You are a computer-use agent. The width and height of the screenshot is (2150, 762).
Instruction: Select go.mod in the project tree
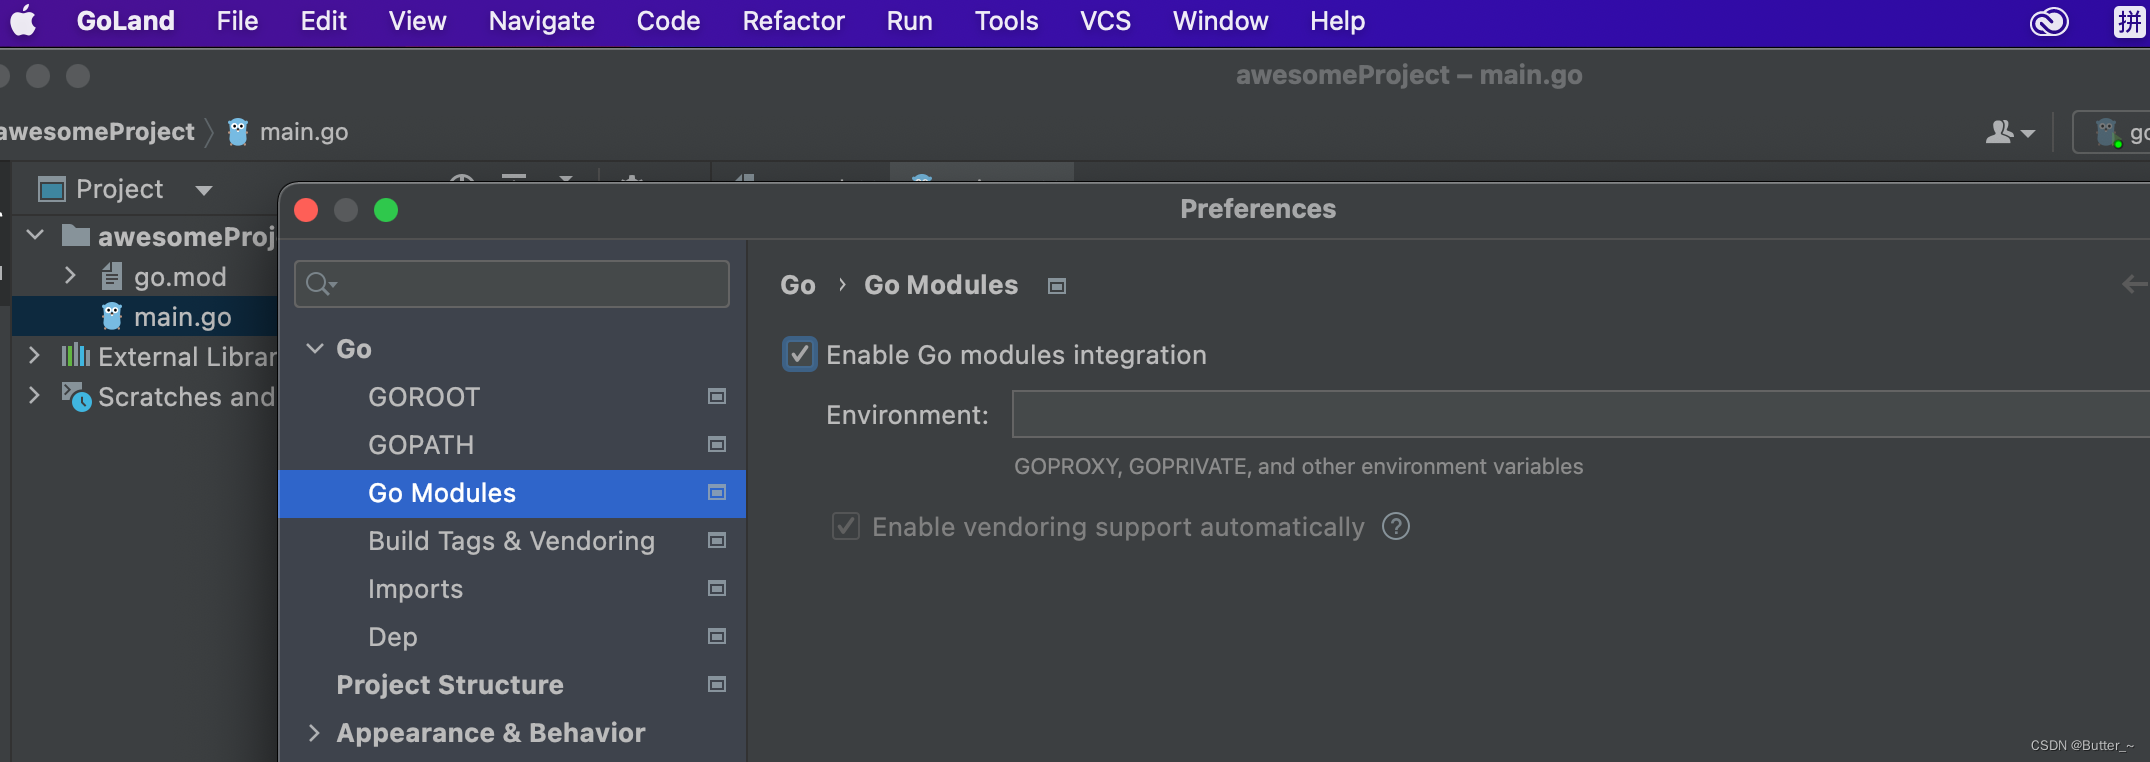pyautogui.click(x=180, y=277)
